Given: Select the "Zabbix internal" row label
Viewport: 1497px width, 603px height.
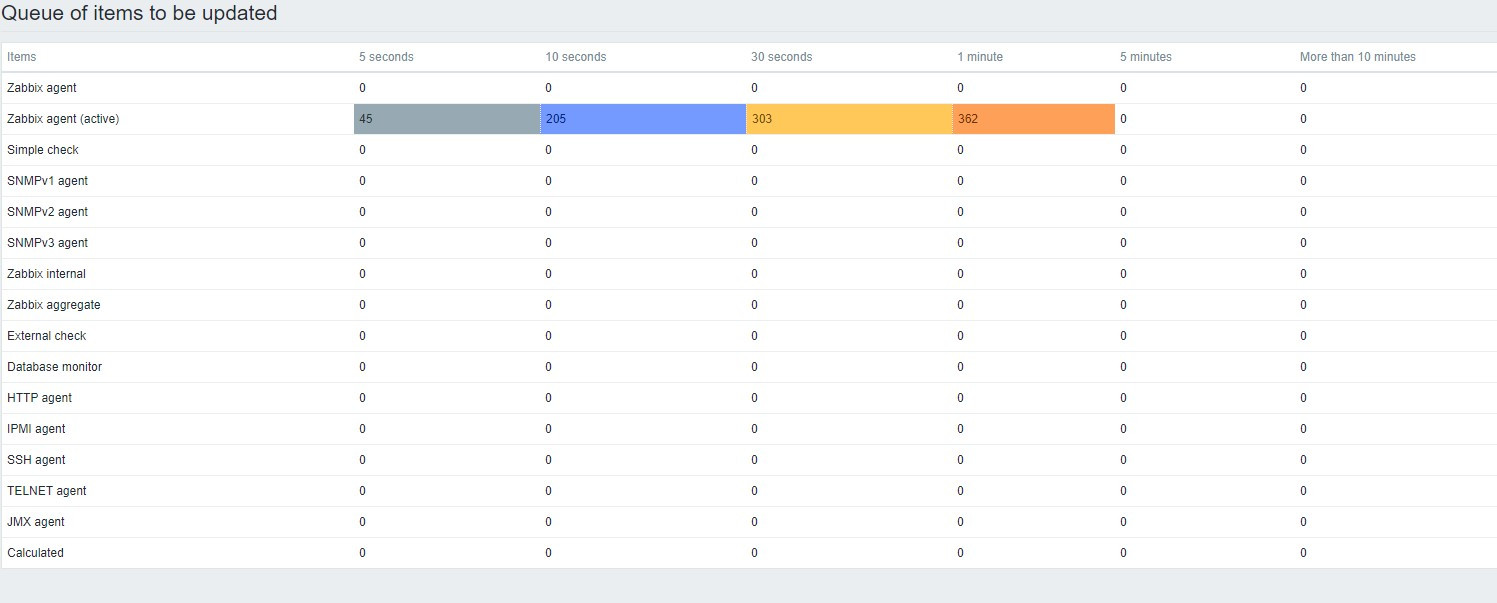Looking at the screenshot, I should point(46,274).
